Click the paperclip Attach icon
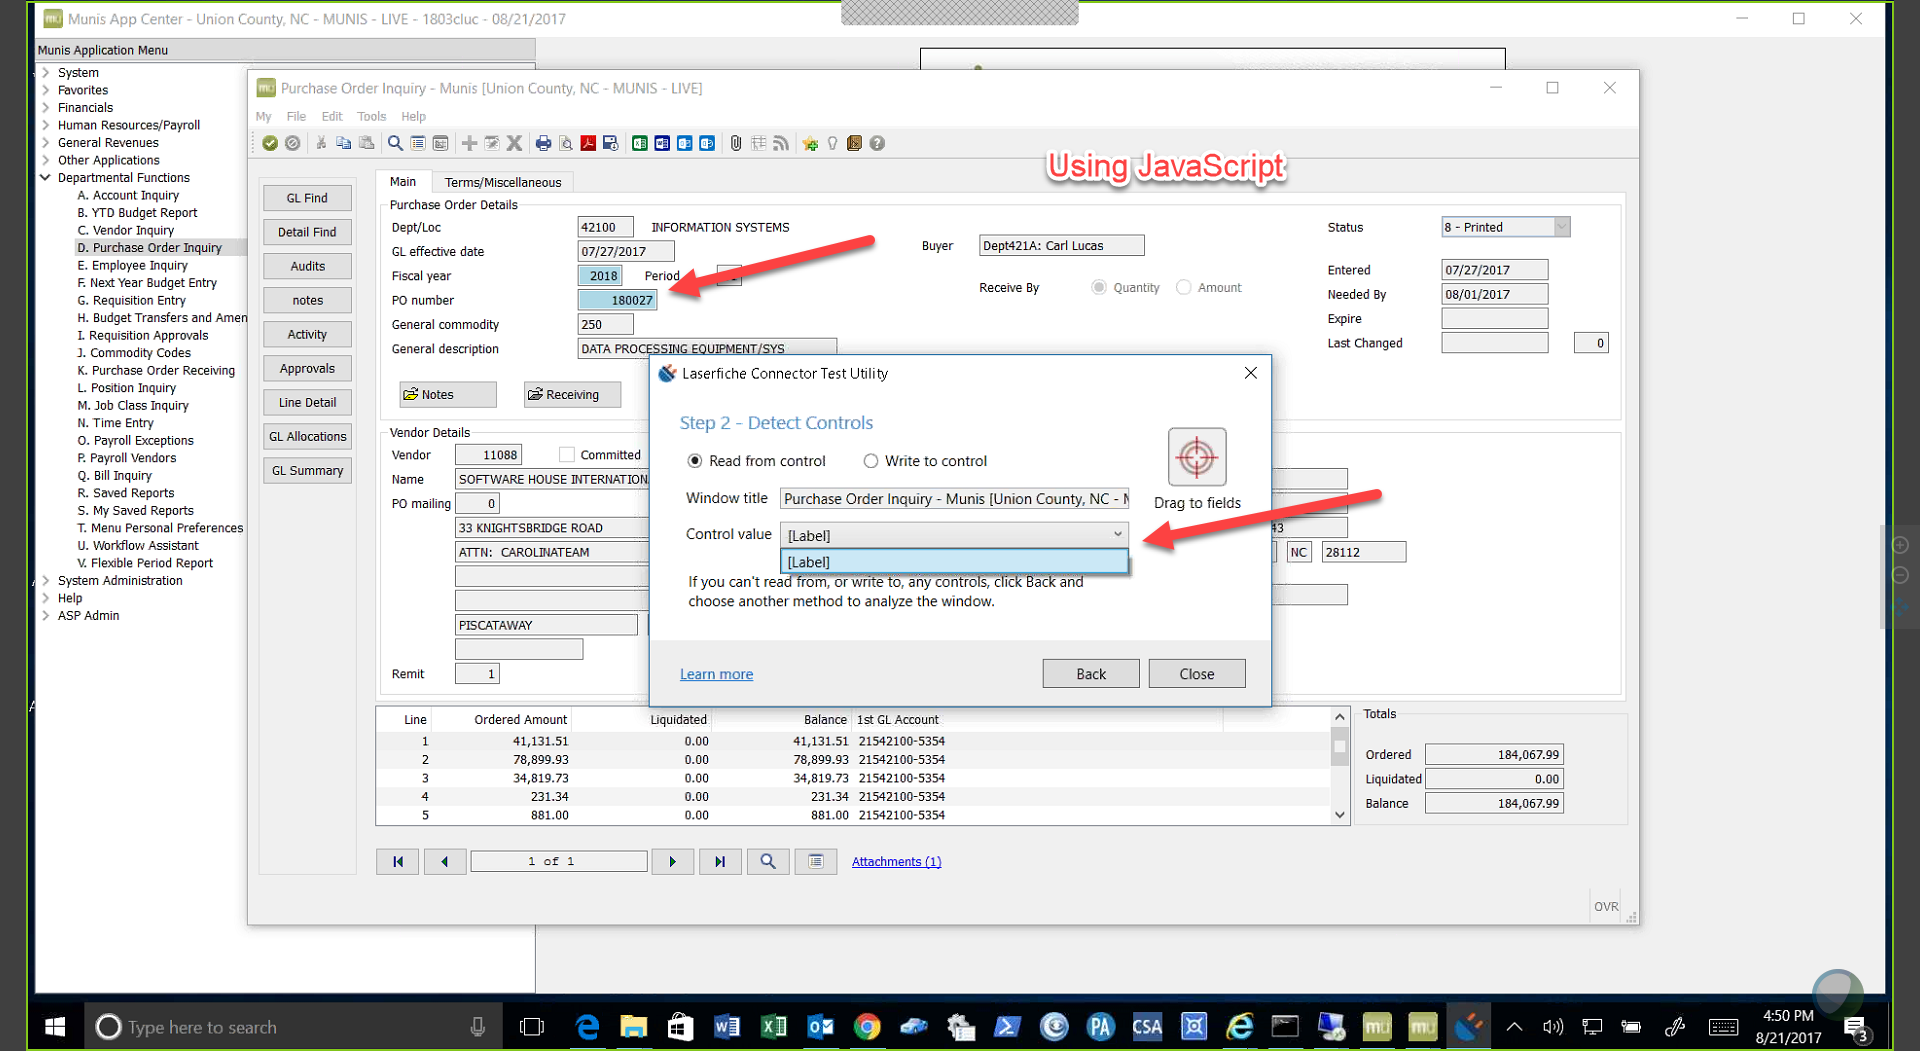Image resolution: width=1920 pixels, height=1051 pixels. tap(735, 143)
